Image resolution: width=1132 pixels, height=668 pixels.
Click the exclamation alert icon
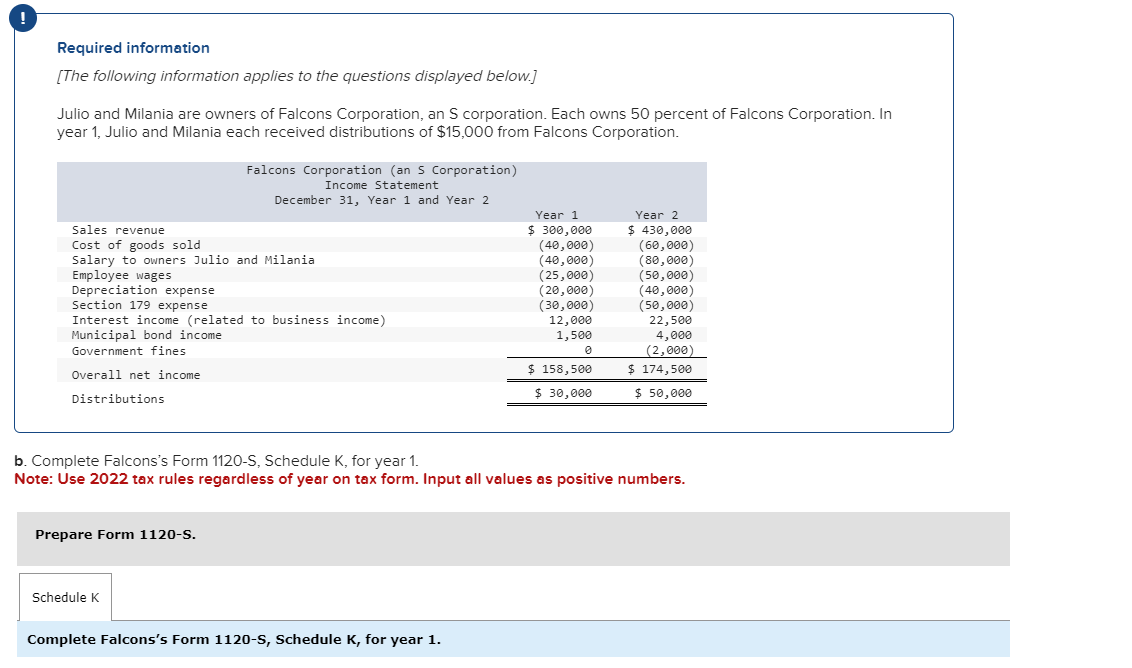click(x=22, y=17)
